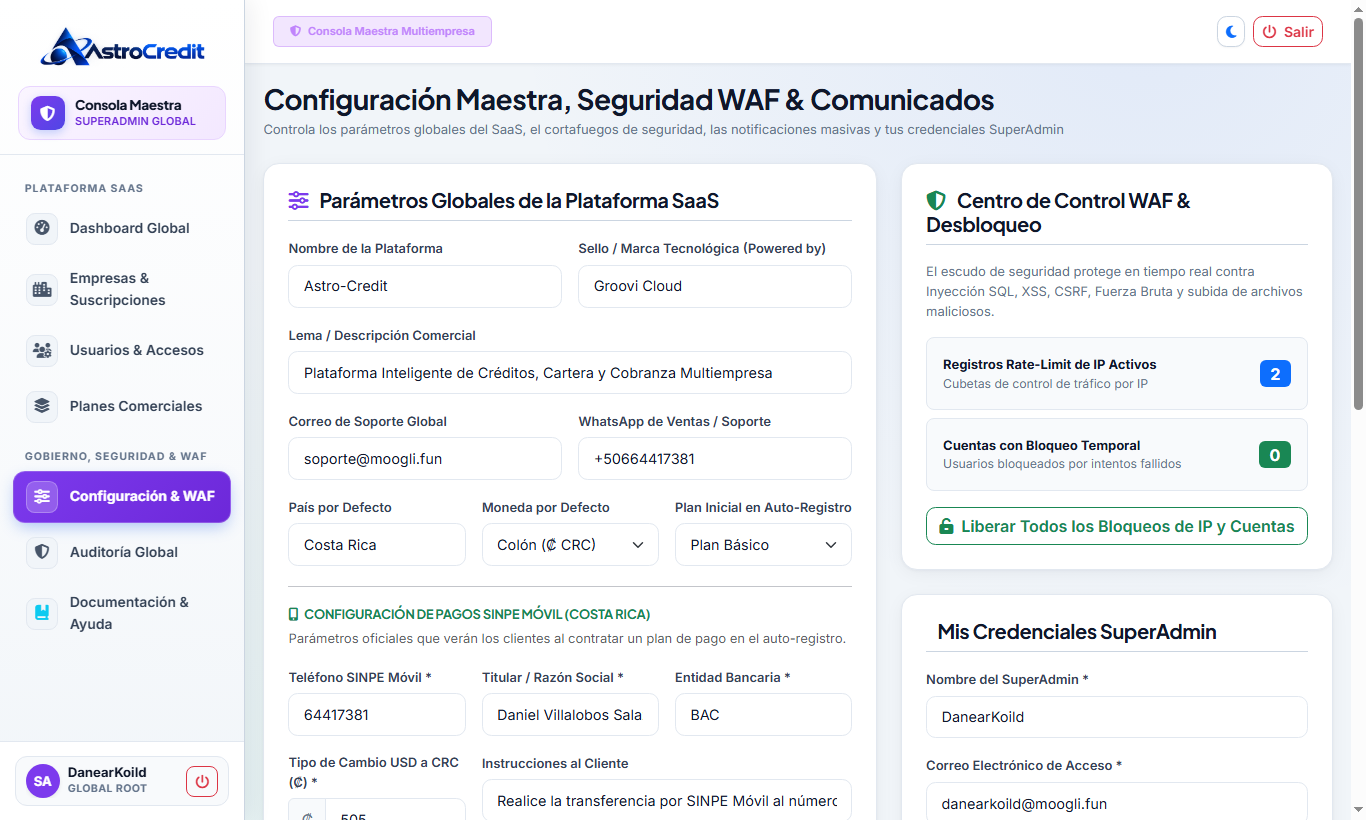1366x820 pixels.
Task: Go to Empresas & Suscripciones
Action: [122, 289]
